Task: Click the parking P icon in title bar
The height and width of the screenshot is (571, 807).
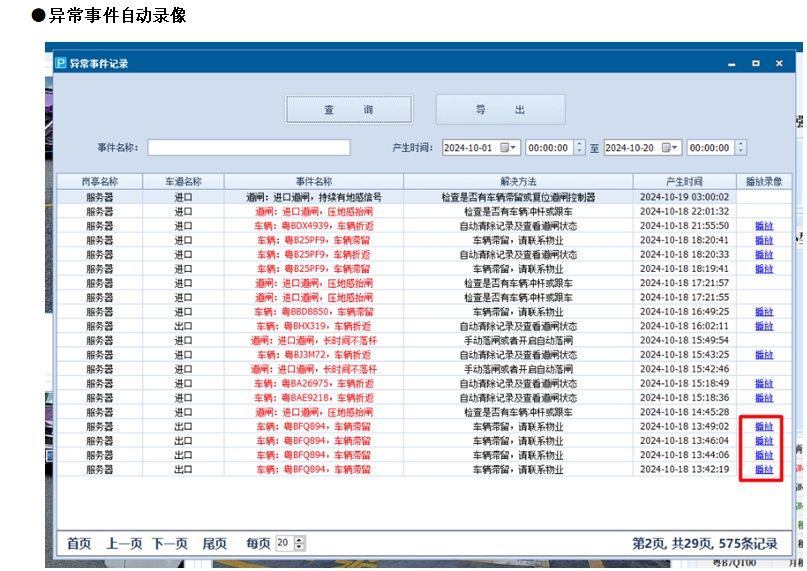Action: tap(60, 63)
